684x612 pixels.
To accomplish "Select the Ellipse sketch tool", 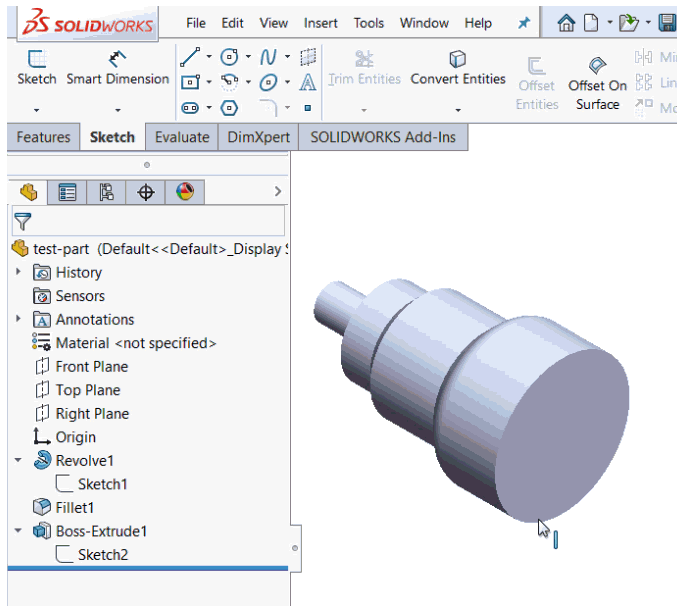I will [268, 82].
